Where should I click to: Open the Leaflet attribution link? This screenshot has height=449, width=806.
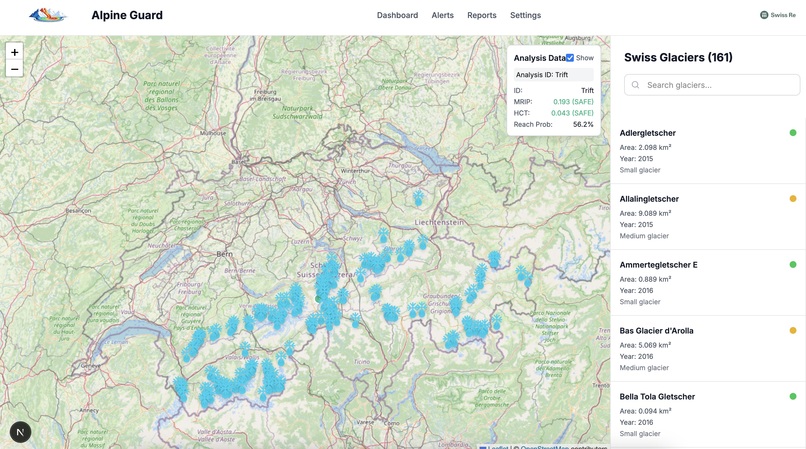pos(498,447)
